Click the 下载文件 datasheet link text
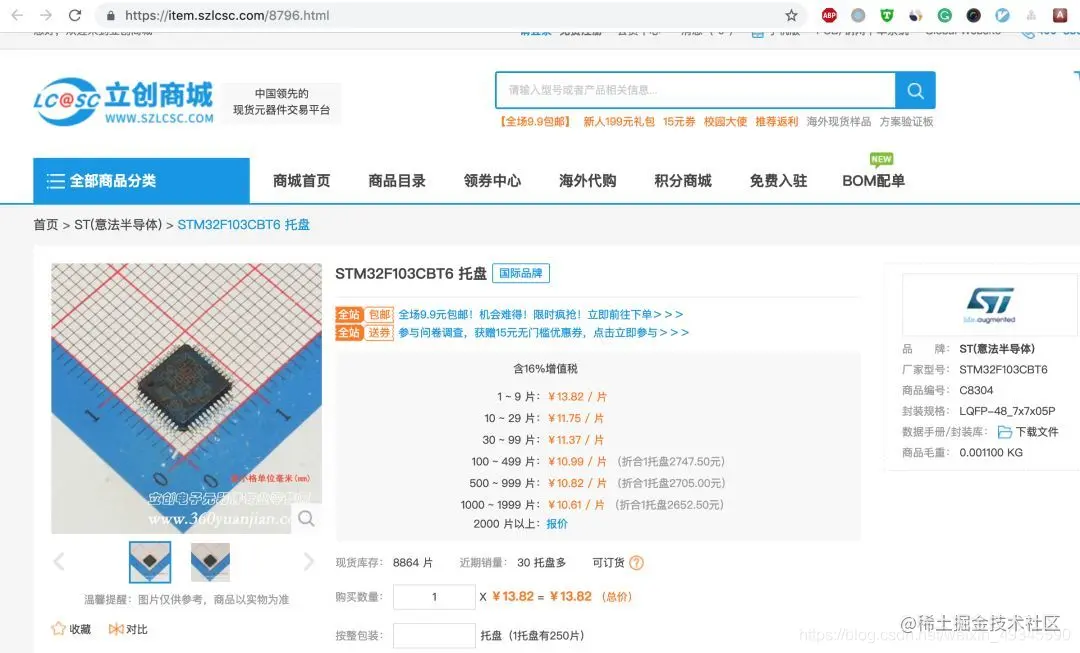Image resolution: width=1080 pixels, height=653 pixels. click(1037, 432)
